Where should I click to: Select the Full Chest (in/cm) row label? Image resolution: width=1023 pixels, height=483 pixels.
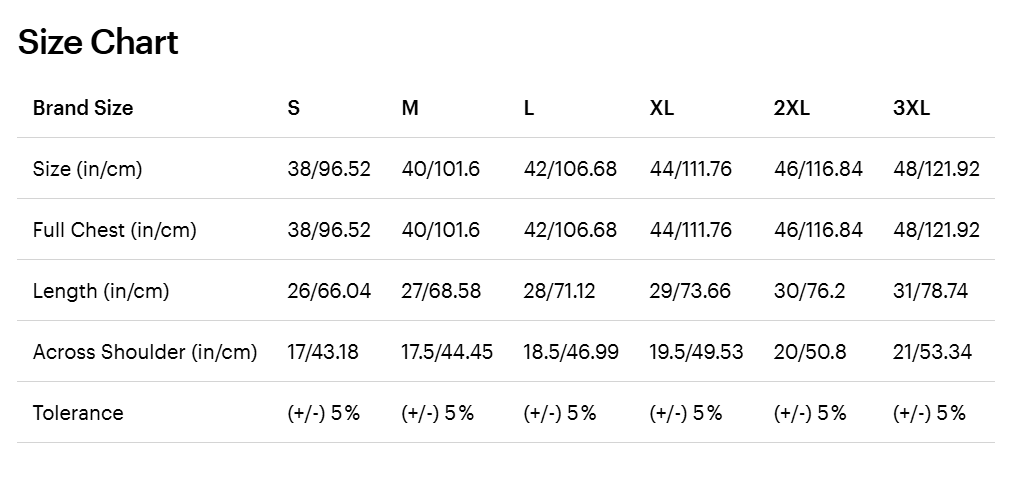[x=115, y=230]
